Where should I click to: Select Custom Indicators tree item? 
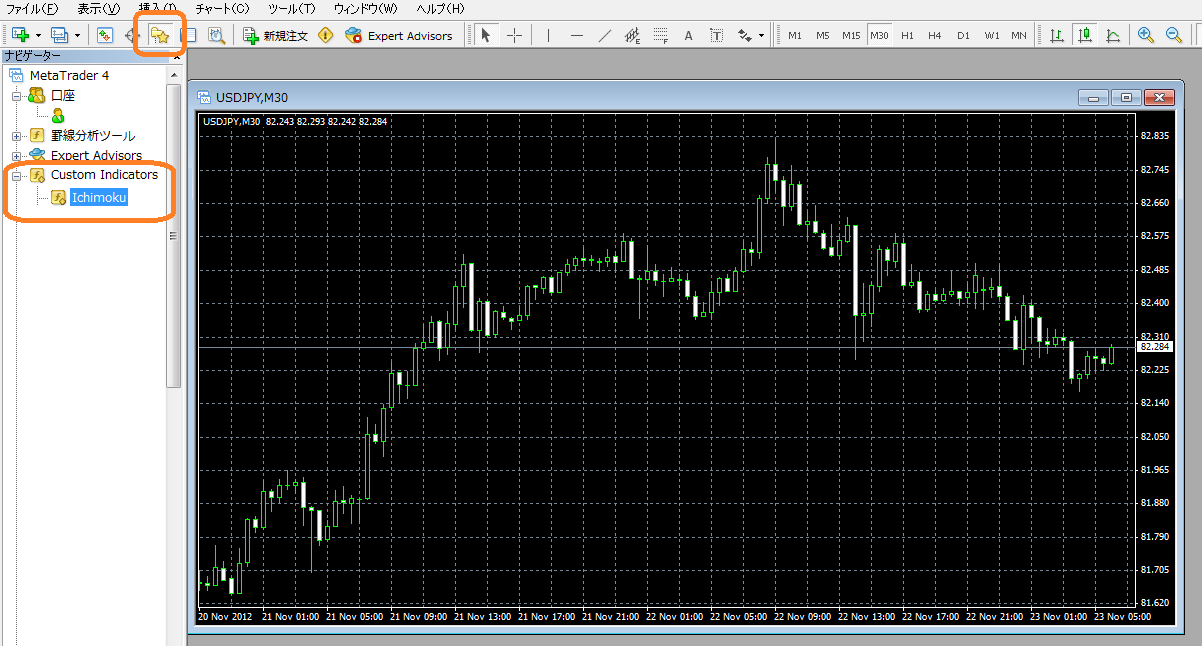(104, 175)
